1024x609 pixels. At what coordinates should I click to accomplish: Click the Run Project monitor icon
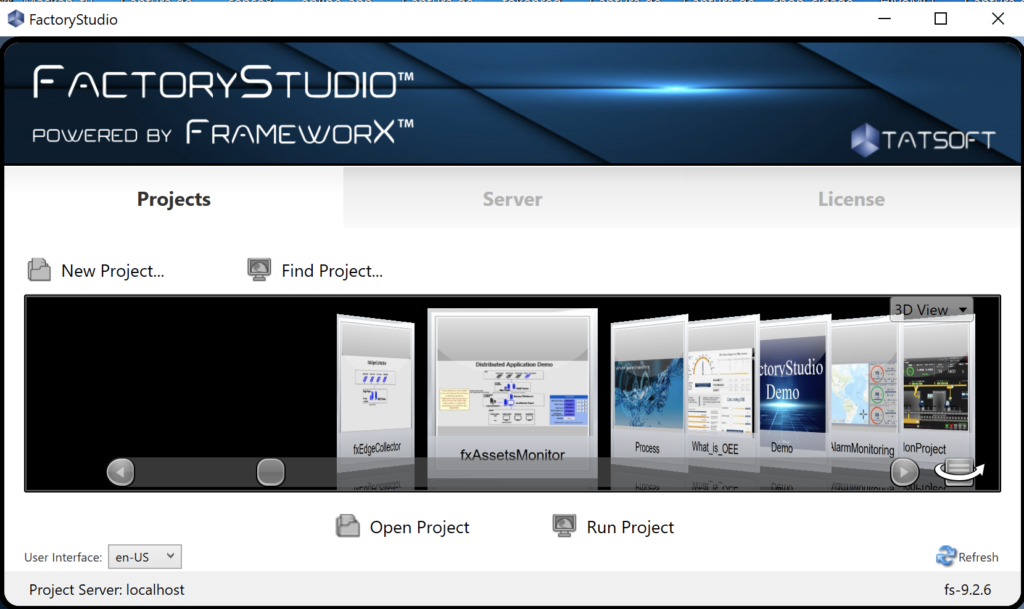pos(564,526)
